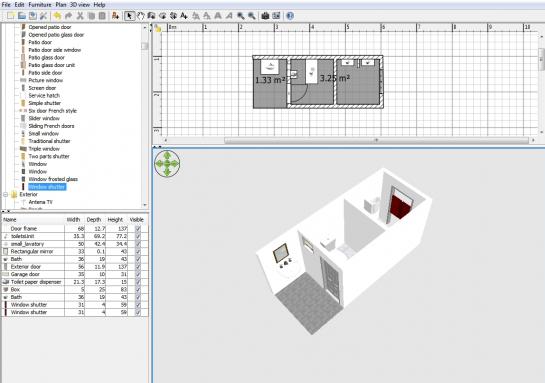Open the 3D view menu
545x383 pixels.
[80, 5]
